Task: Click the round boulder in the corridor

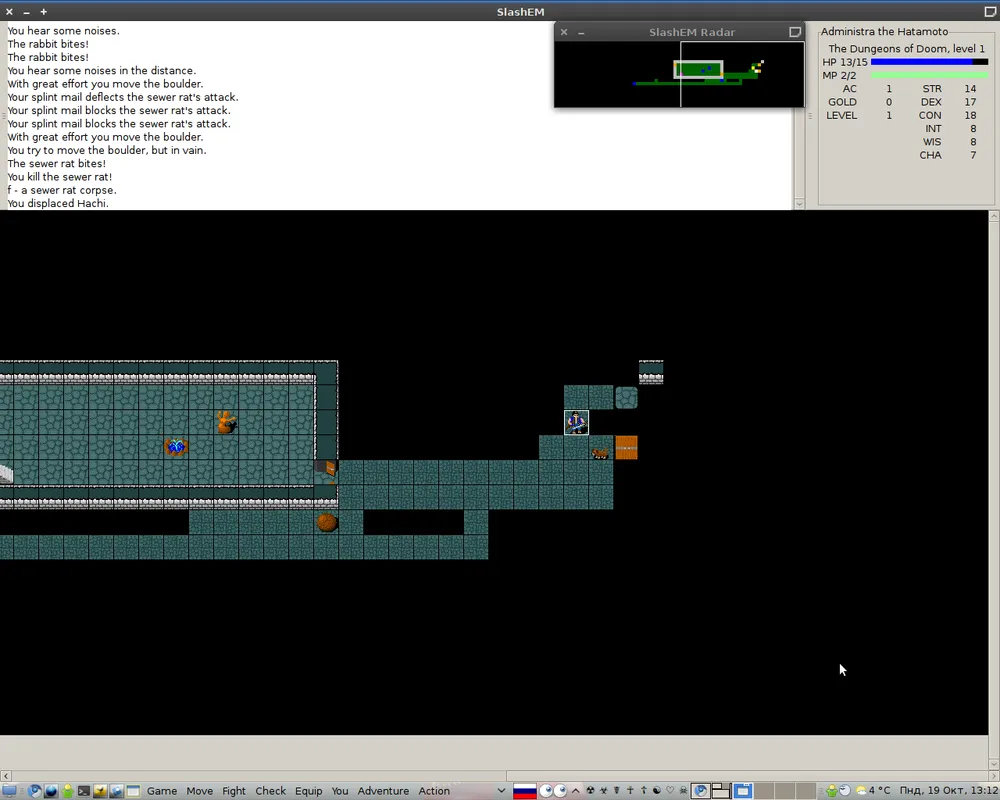Action: (327, 522)
